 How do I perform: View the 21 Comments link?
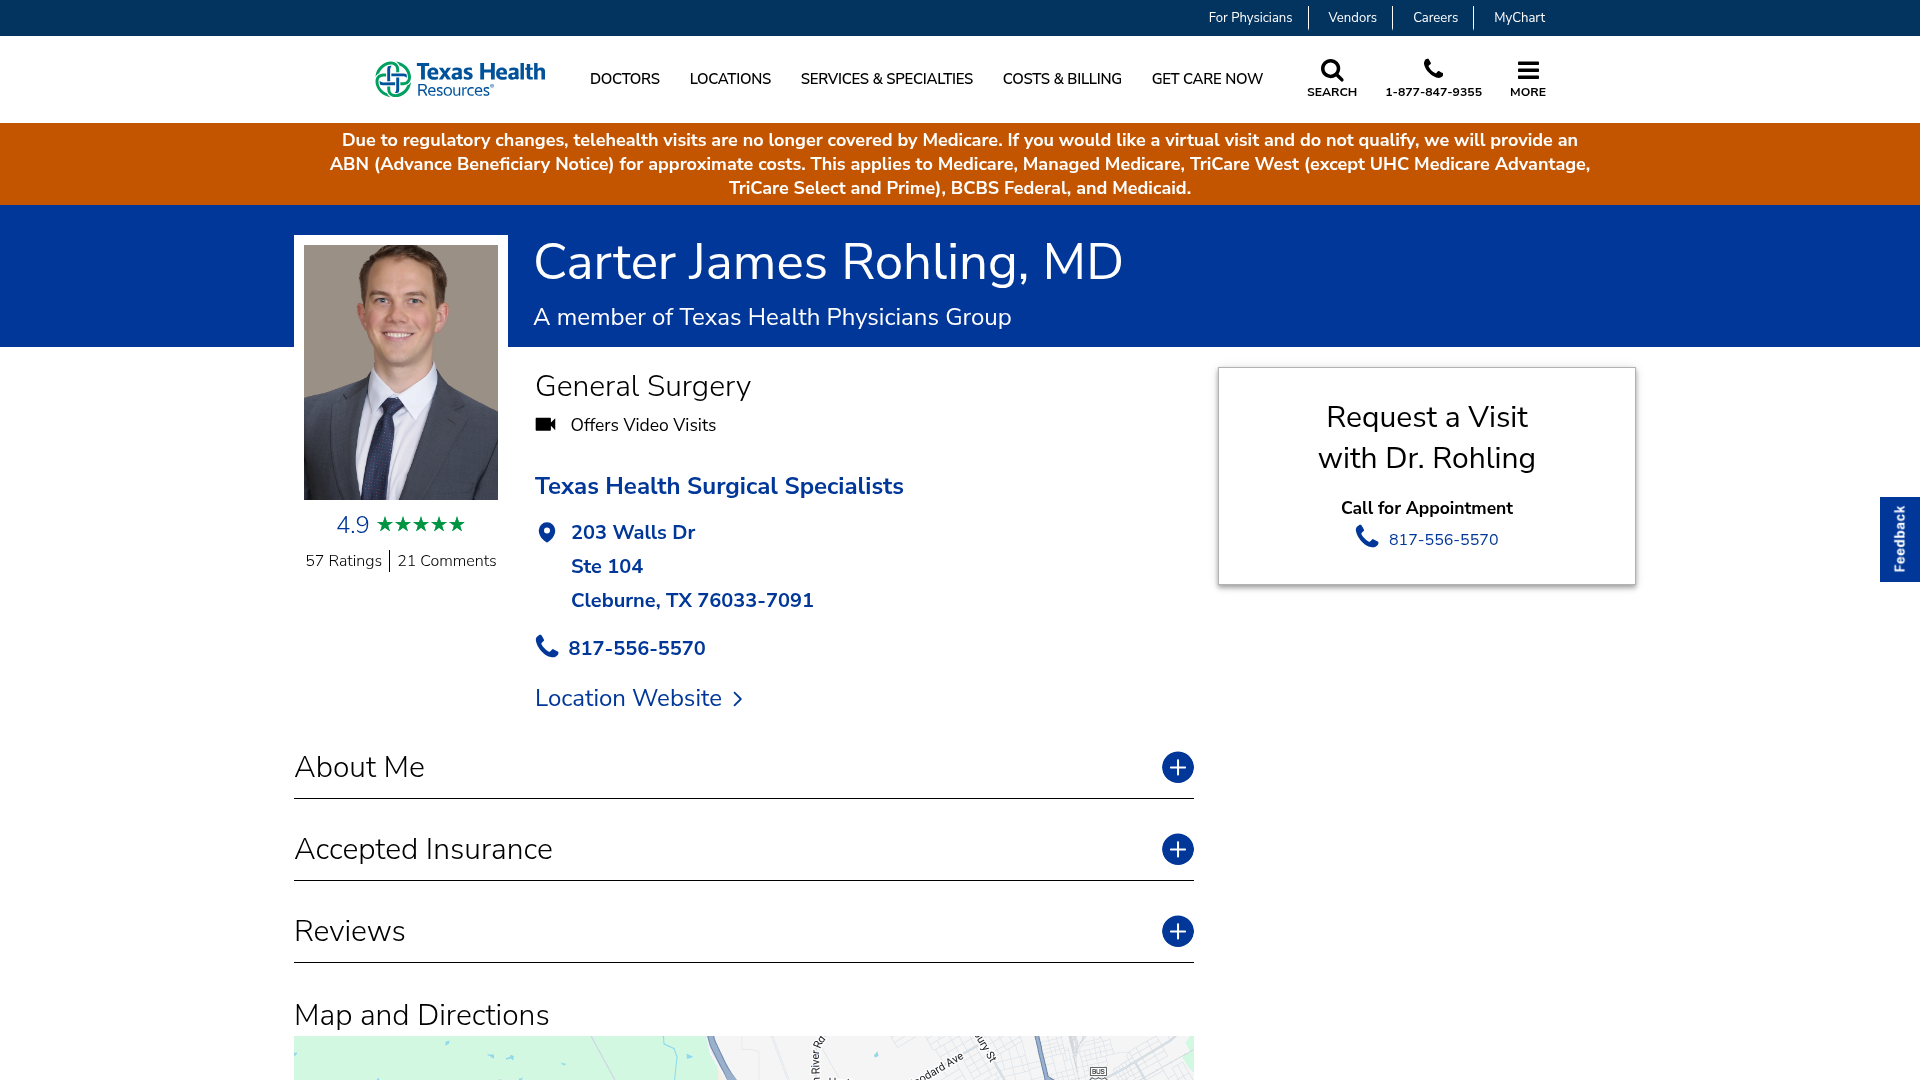(446, 561)
